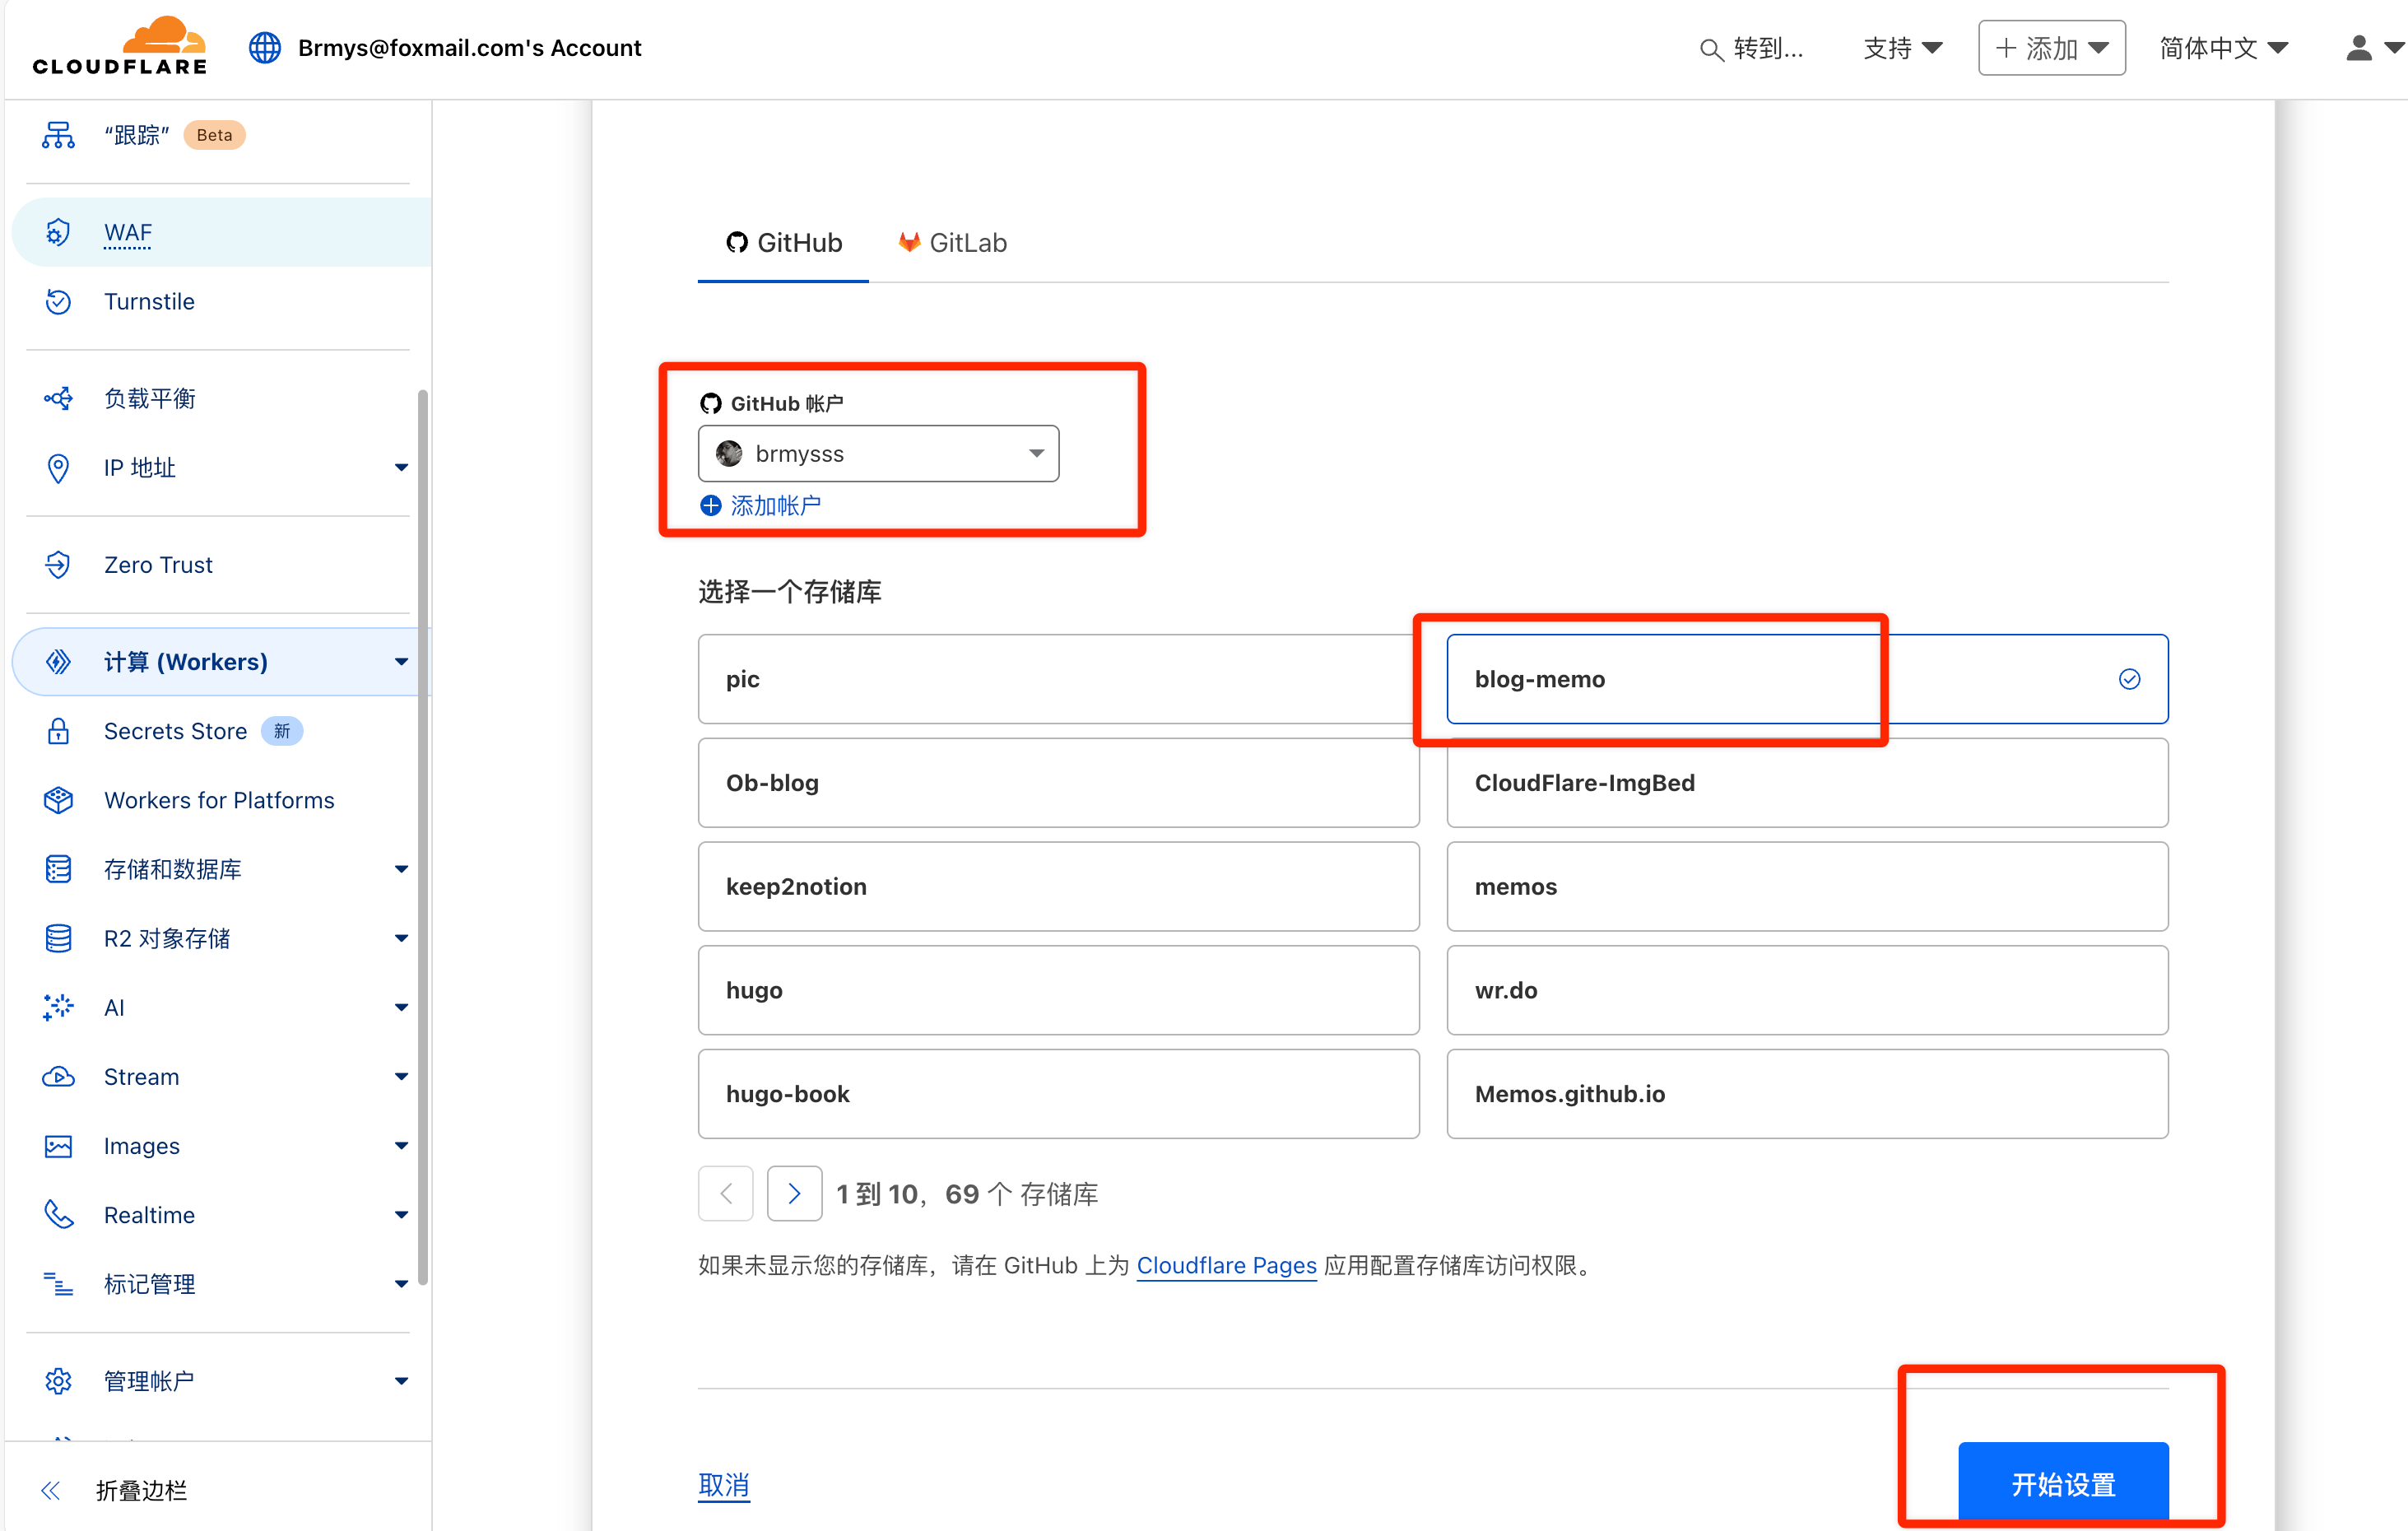Open the 添加 add dropdown button
Screen dimensions: 2408x1531
pos(2051,48)
